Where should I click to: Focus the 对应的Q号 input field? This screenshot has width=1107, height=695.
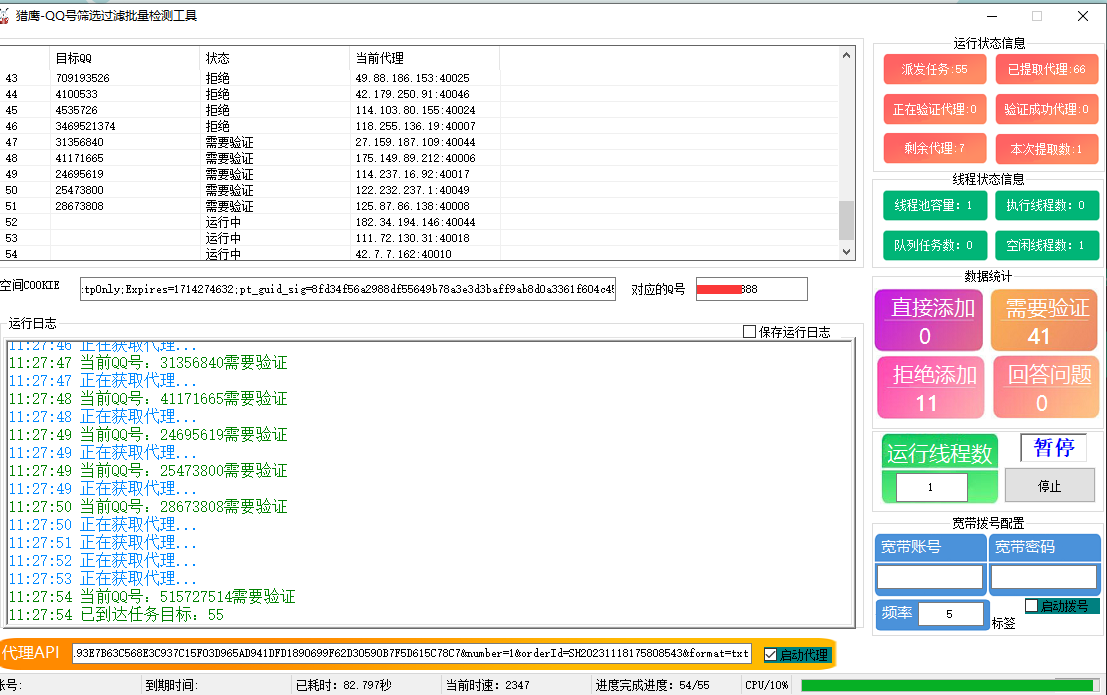pos(751,289)
